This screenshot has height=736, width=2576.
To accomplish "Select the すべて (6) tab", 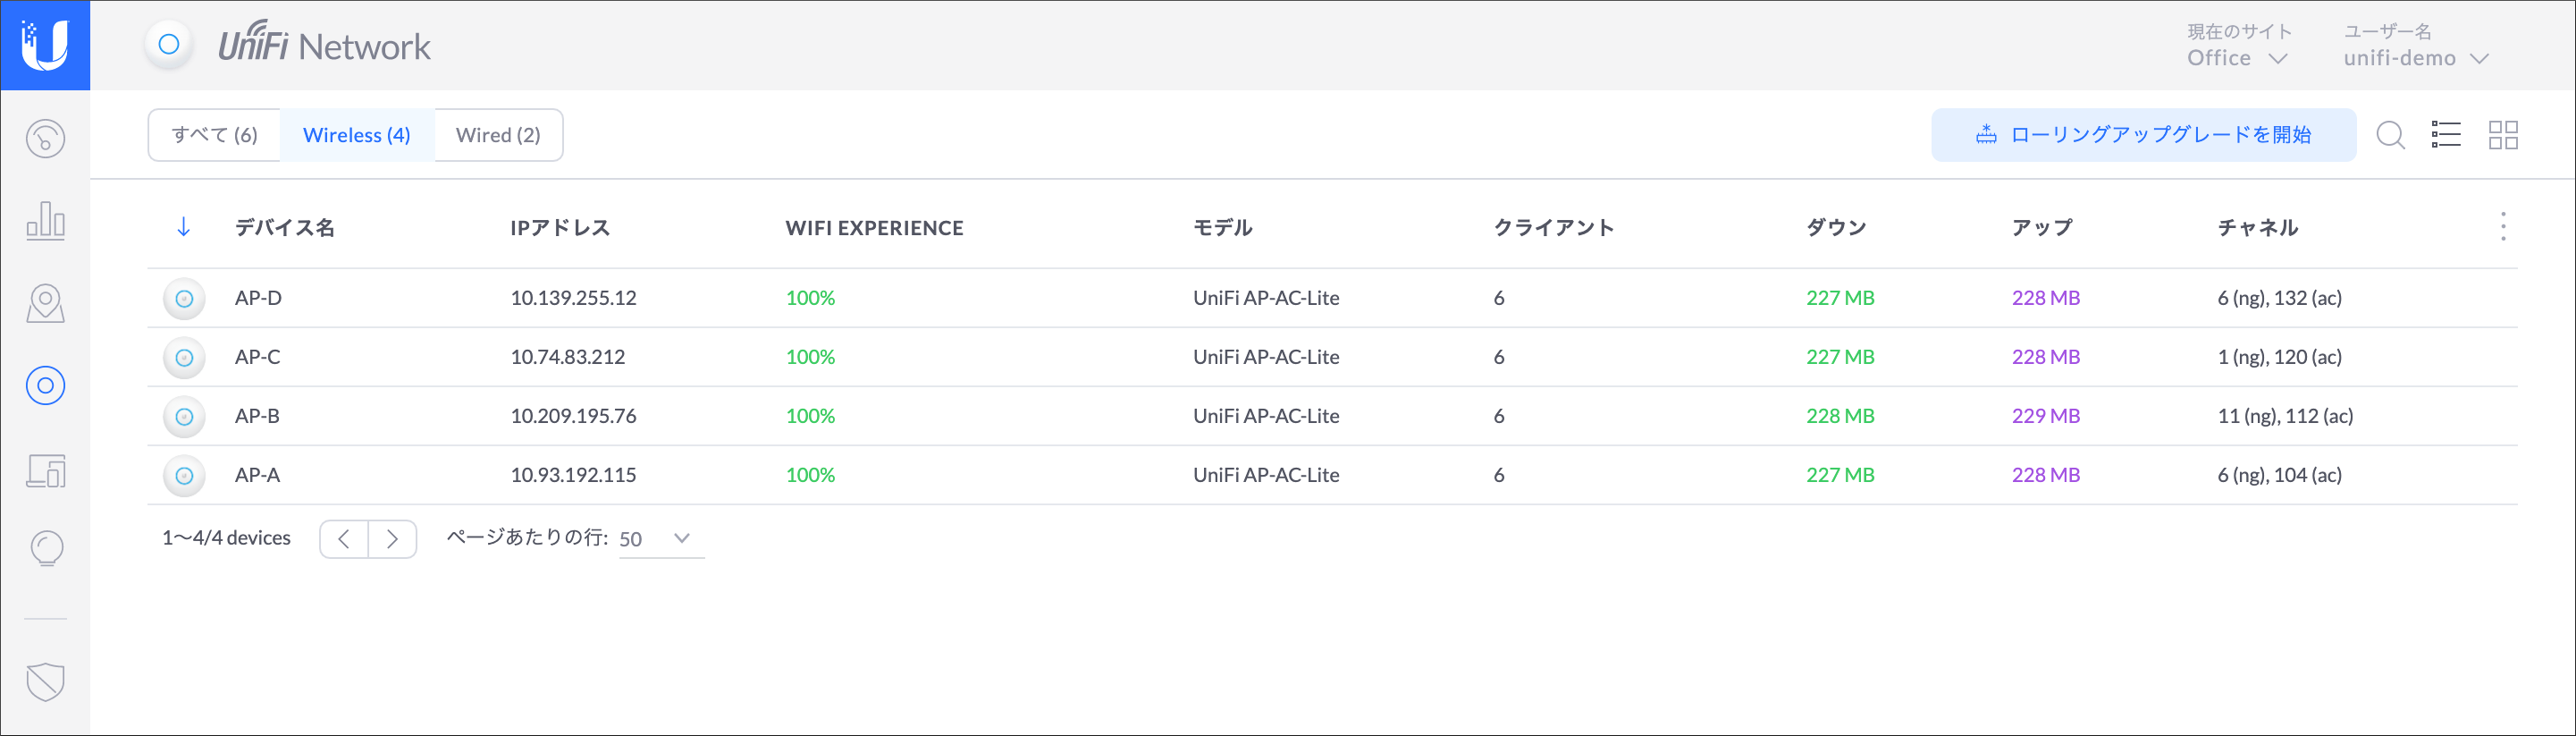I will [214, 135].
